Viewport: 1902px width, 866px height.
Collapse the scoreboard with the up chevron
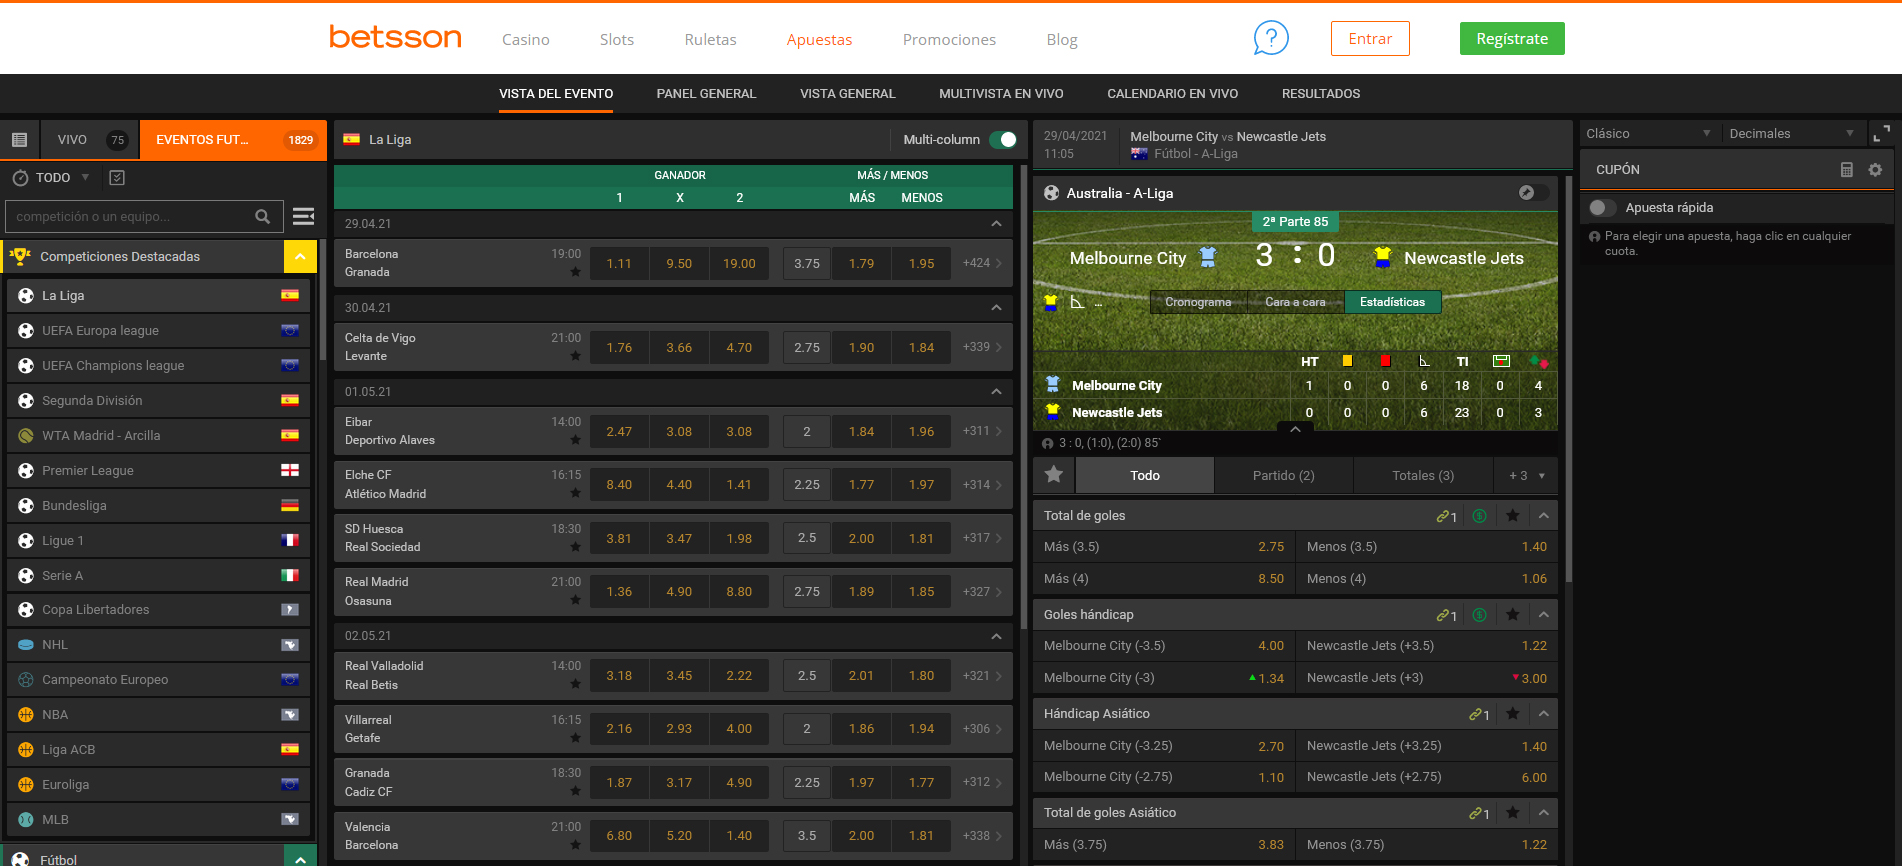[x=1295, y=429]
